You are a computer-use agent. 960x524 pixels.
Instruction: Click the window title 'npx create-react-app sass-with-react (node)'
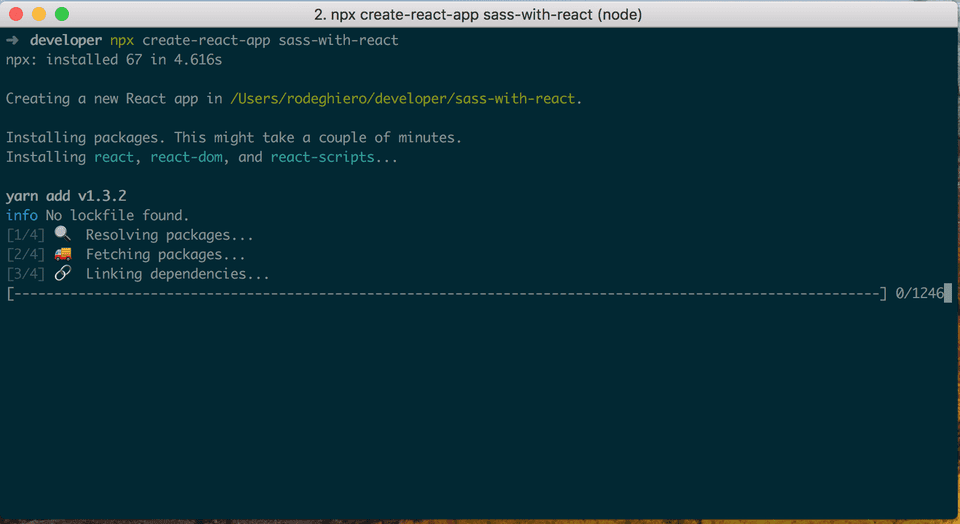point(478,14)
